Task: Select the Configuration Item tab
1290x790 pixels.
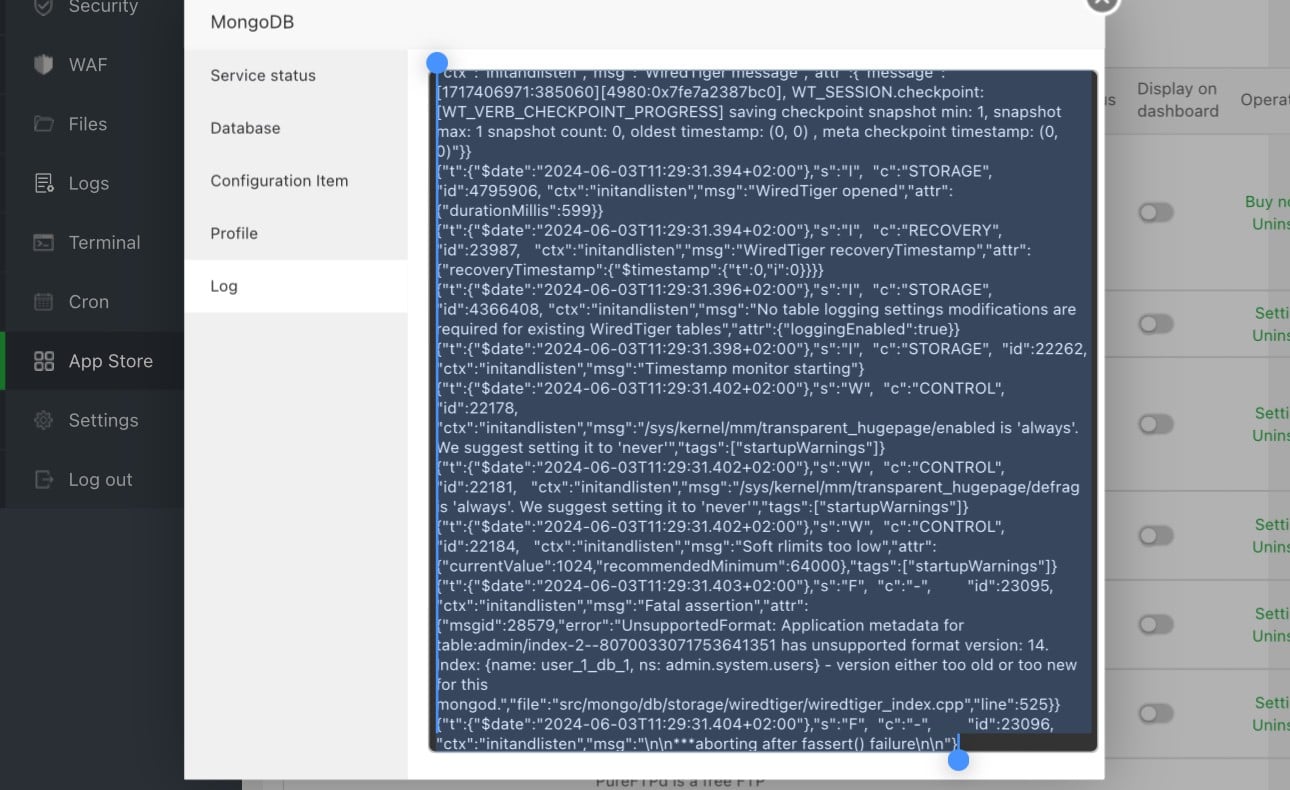Action: click(x=296, y=181)
